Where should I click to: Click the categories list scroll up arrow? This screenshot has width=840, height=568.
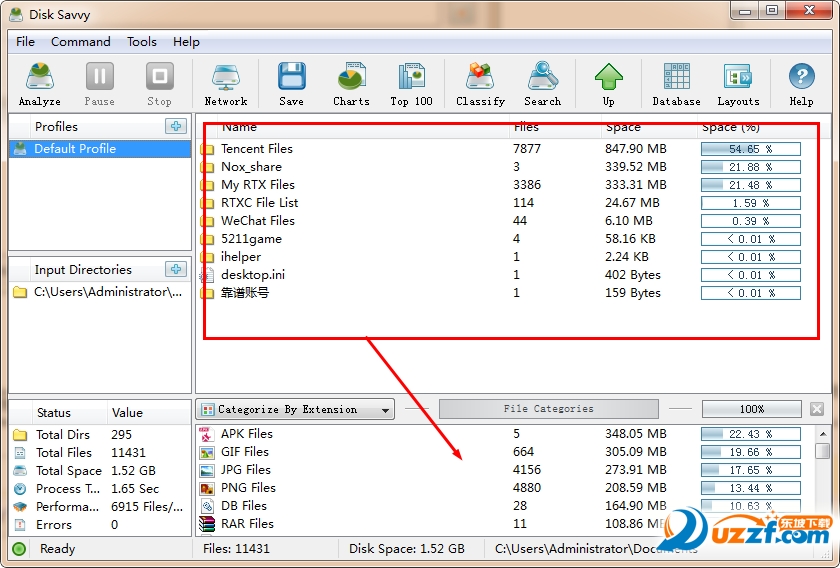[823, 433]
